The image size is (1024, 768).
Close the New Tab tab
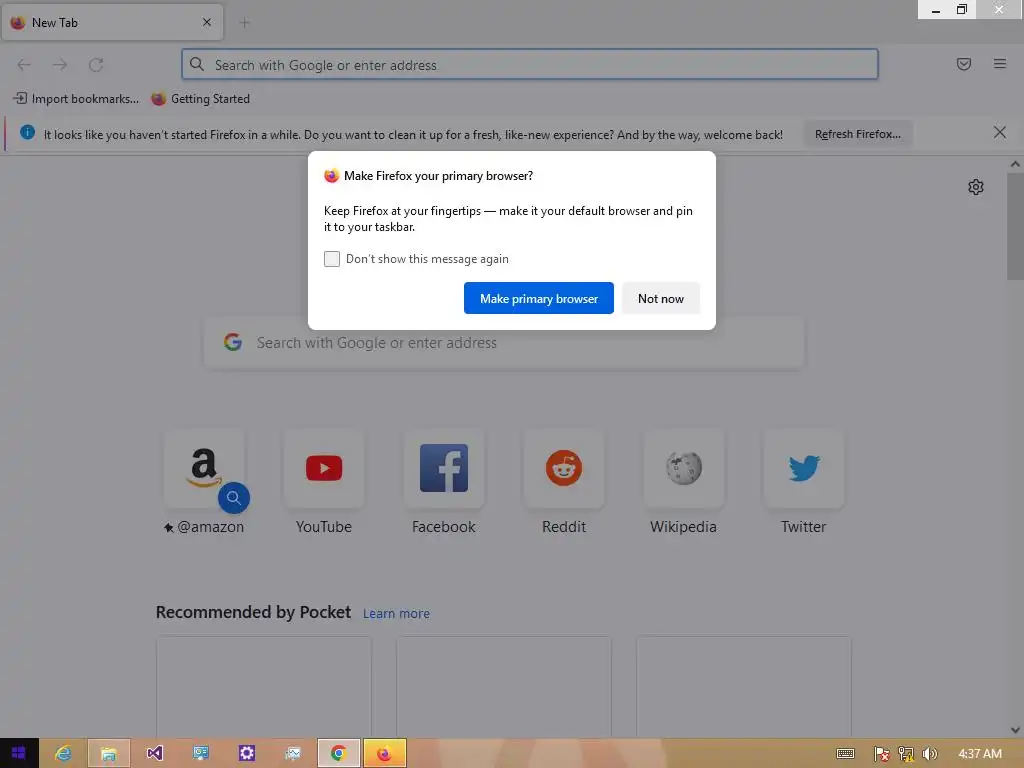coord(207,22)
